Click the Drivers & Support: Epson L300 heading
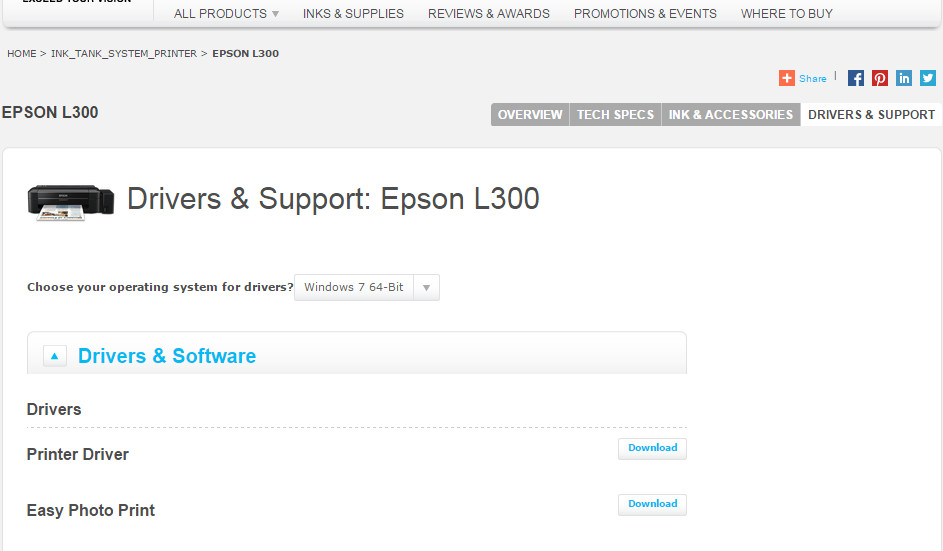 333,199
